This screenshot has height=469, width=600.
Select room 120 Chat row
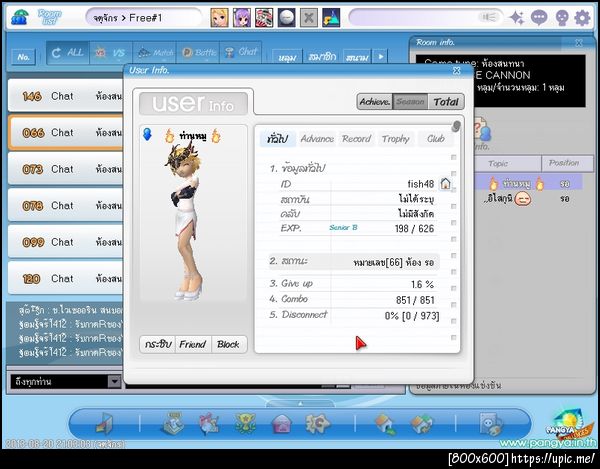tap(66, 278)
